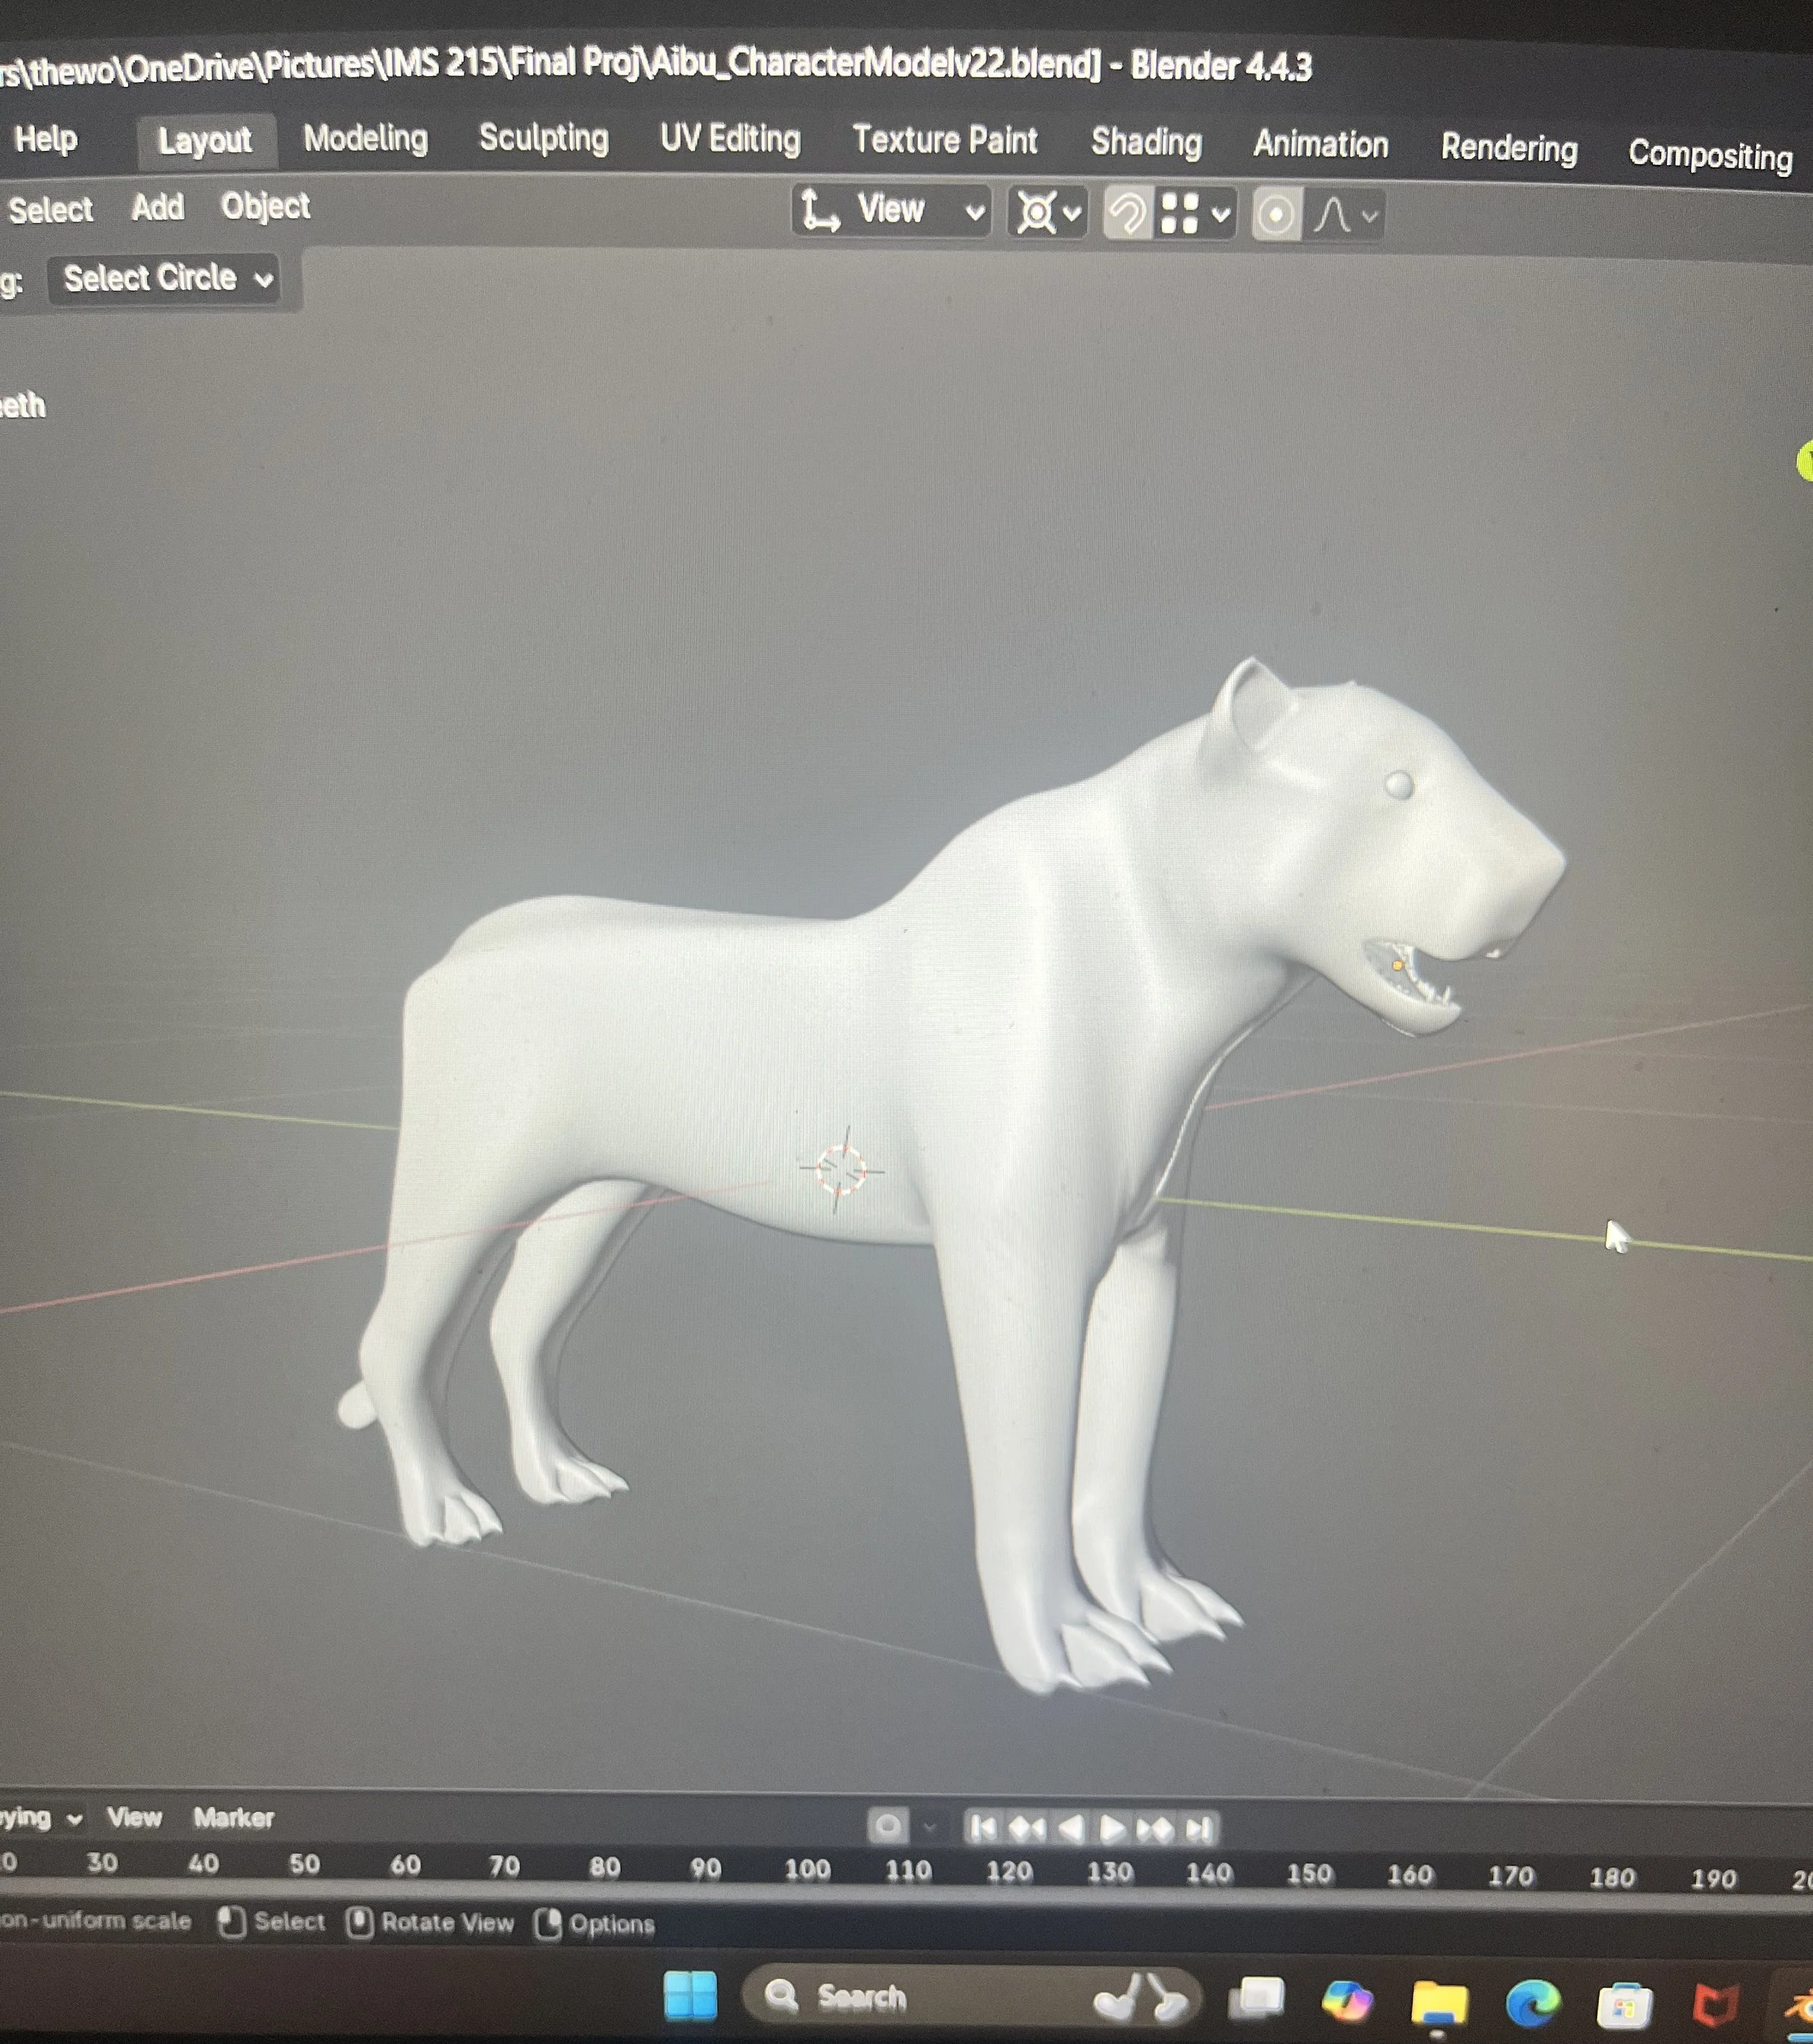
Task: Open File Explorer from the Windows taskbar
Action: pos(1439,2002)
